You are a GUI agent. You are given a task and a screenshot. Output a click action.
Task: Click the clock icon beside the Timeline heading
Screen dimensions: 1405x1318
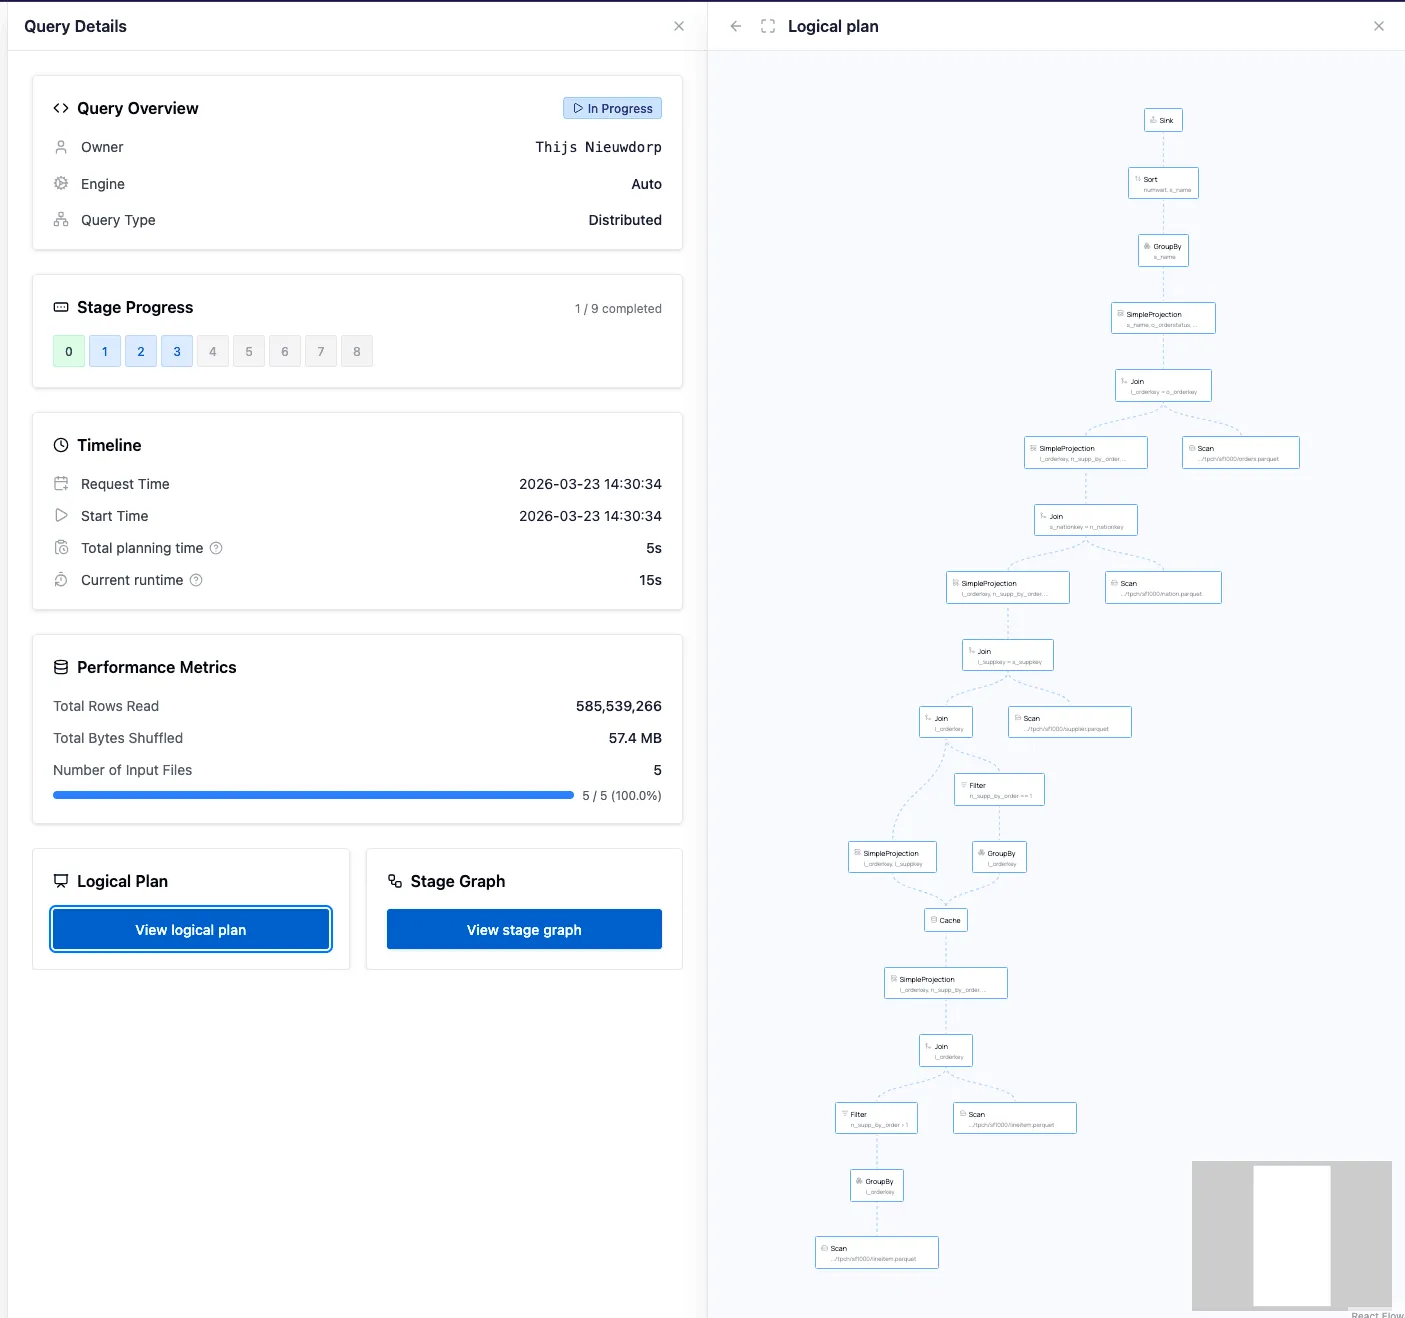point(61,445)
